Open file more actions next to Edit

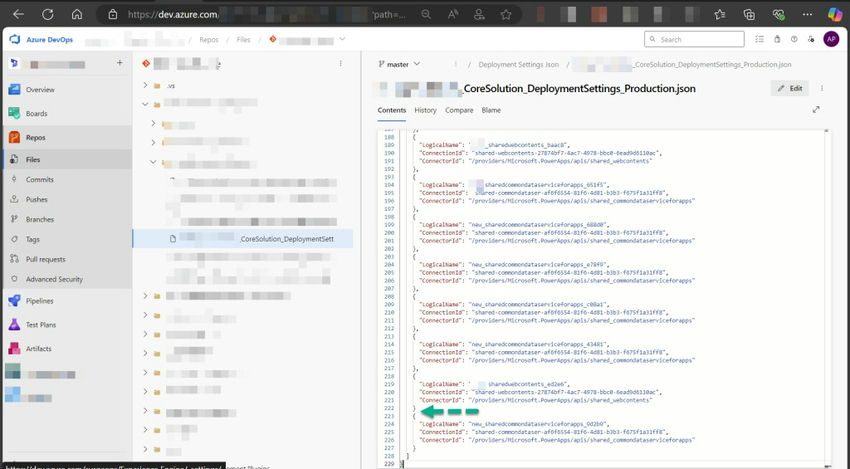pyautogui.click(x=822, y=88)
